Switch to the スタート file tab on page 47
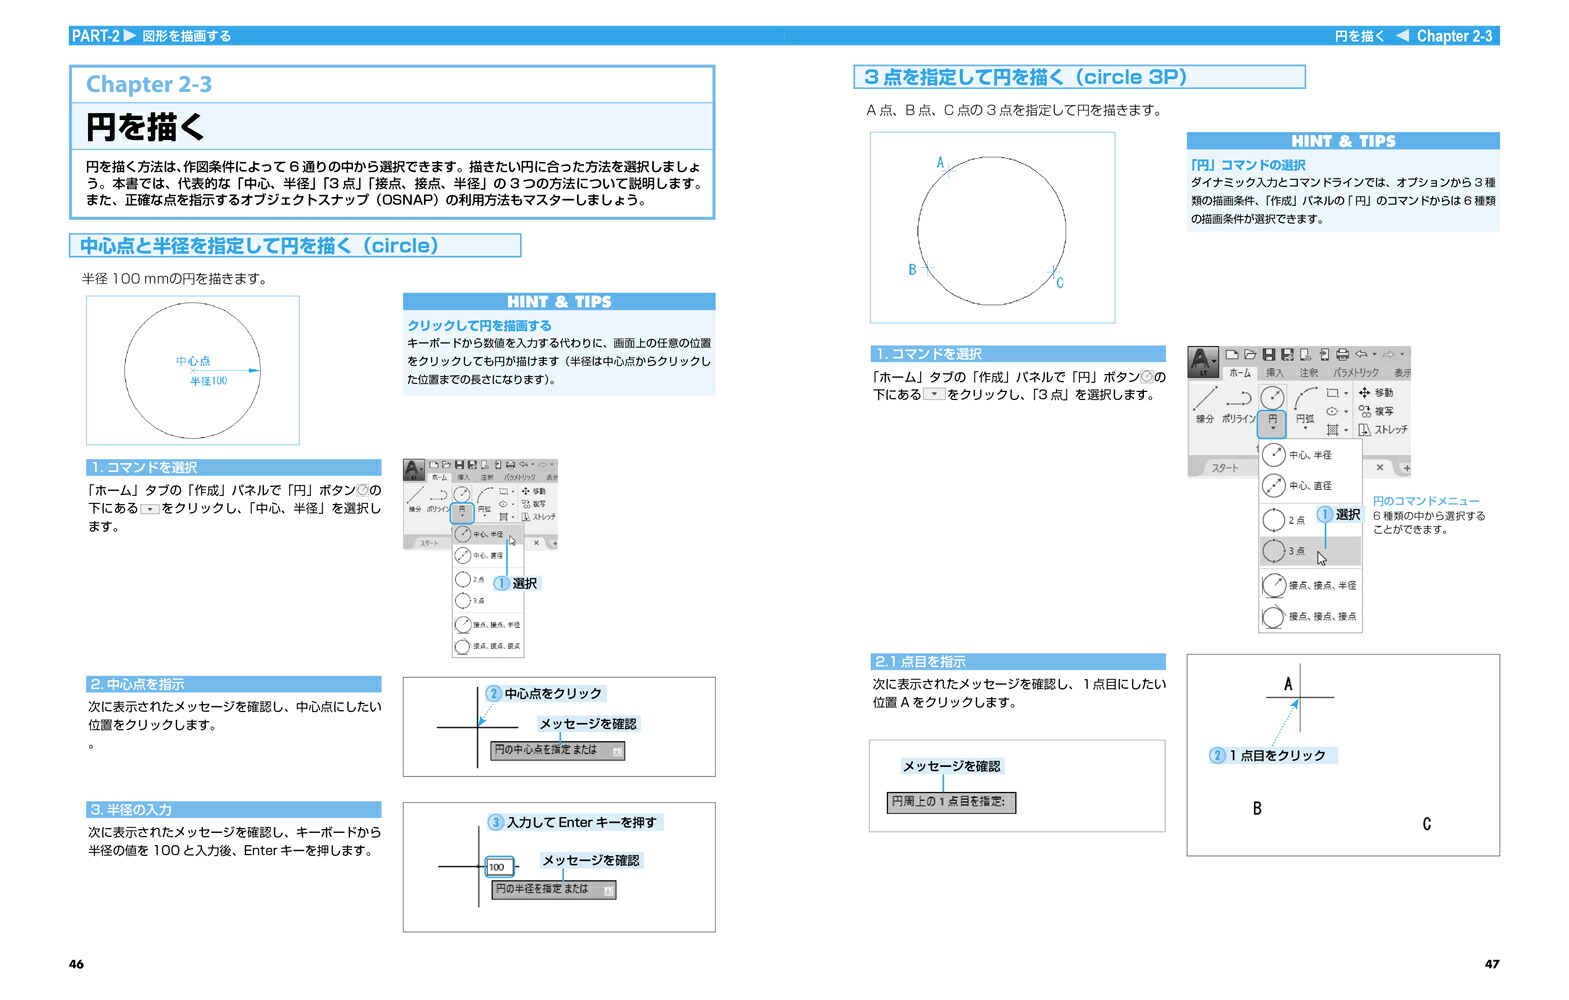 (x=1225, y=468)
